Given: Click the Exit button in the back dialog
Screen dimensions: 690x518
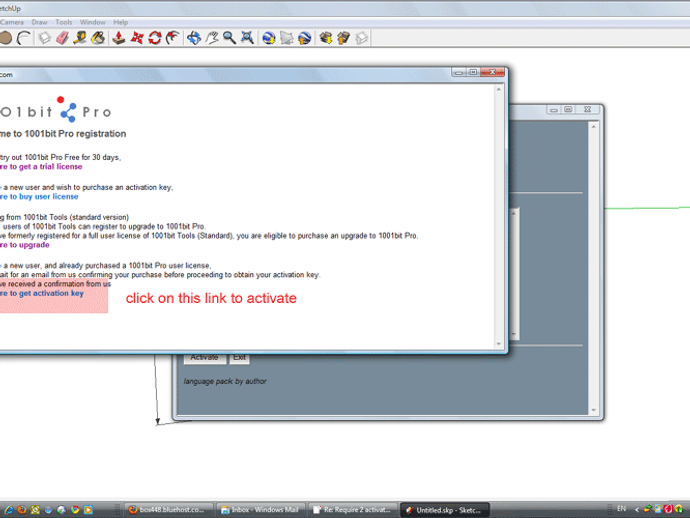Looking at the screenshot, I should click(x=240, y=357).
